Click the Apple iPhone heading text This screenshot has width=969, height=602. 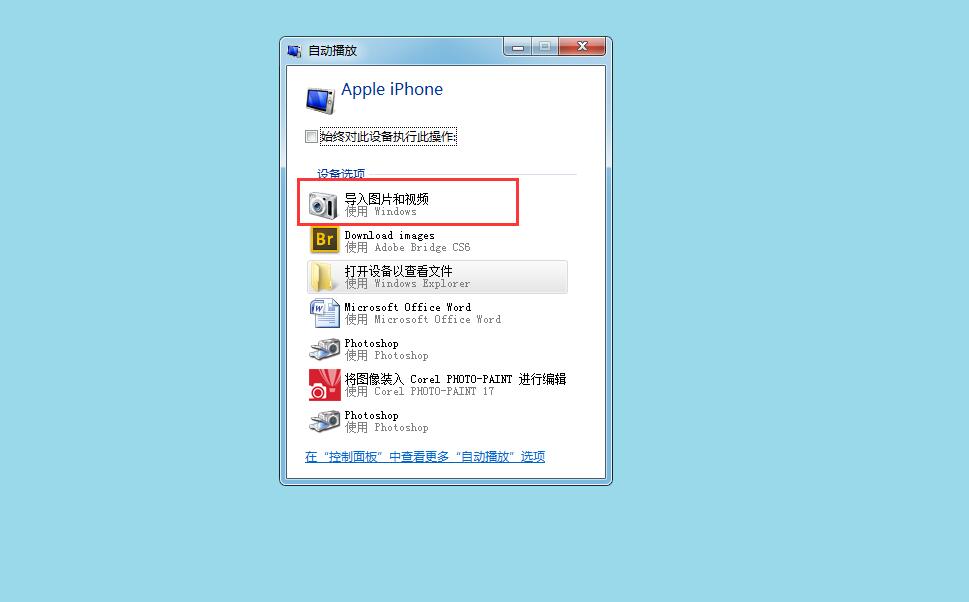coord(392,90)
